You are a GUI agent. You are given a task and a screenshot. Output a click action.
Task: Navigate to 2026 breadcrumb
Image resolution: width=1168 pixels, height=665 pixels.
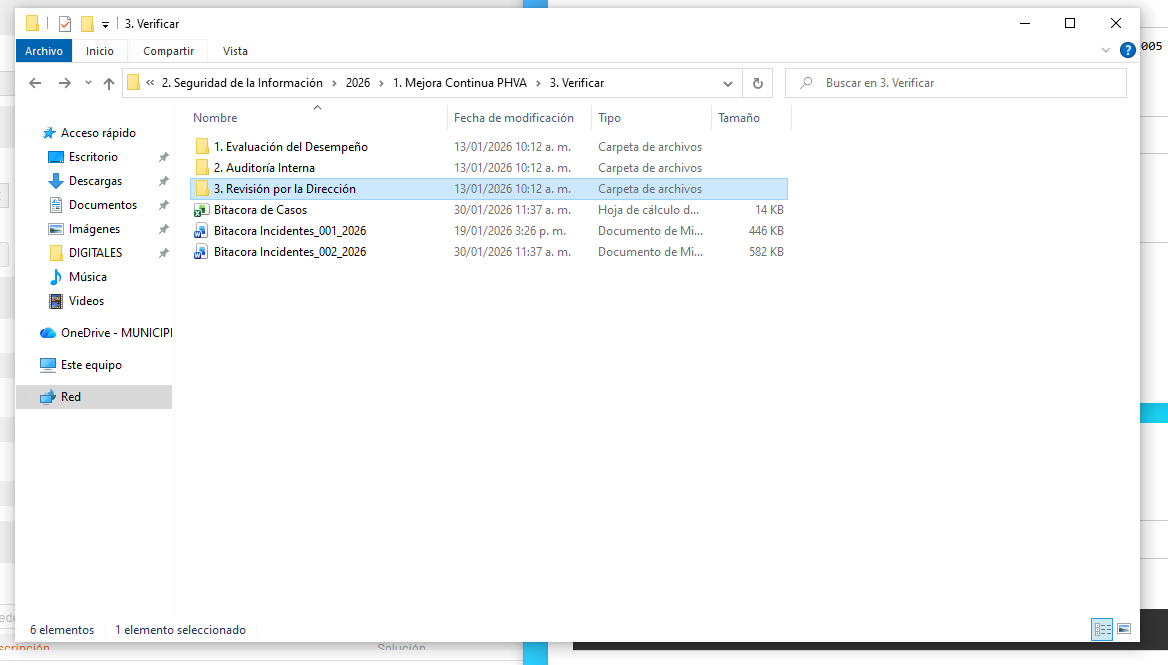point(358,83)
